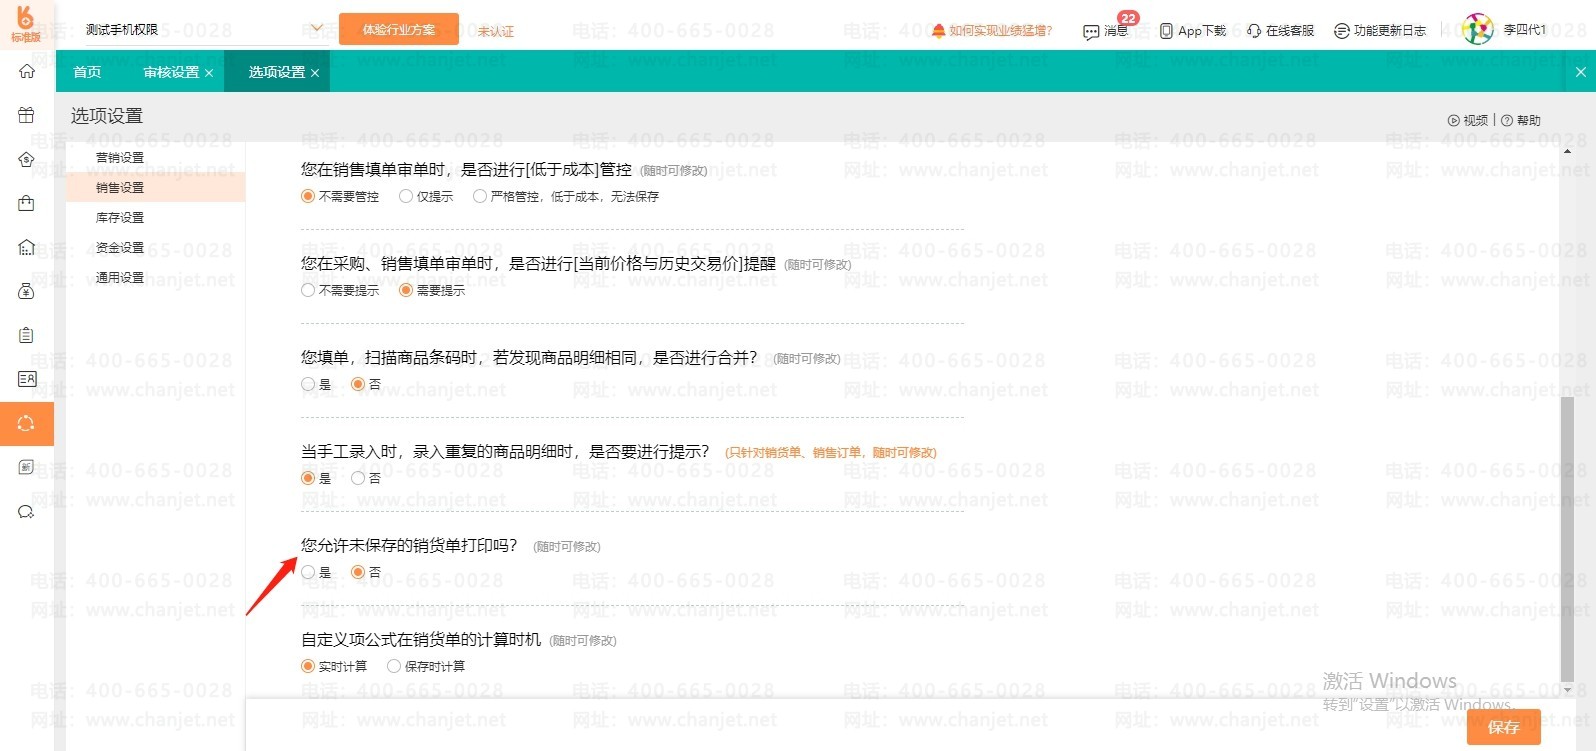Viewport: 1596px width, 751px height.
Task: Open the 如何实现业绩猛增? link
Action: pos(992,31)
